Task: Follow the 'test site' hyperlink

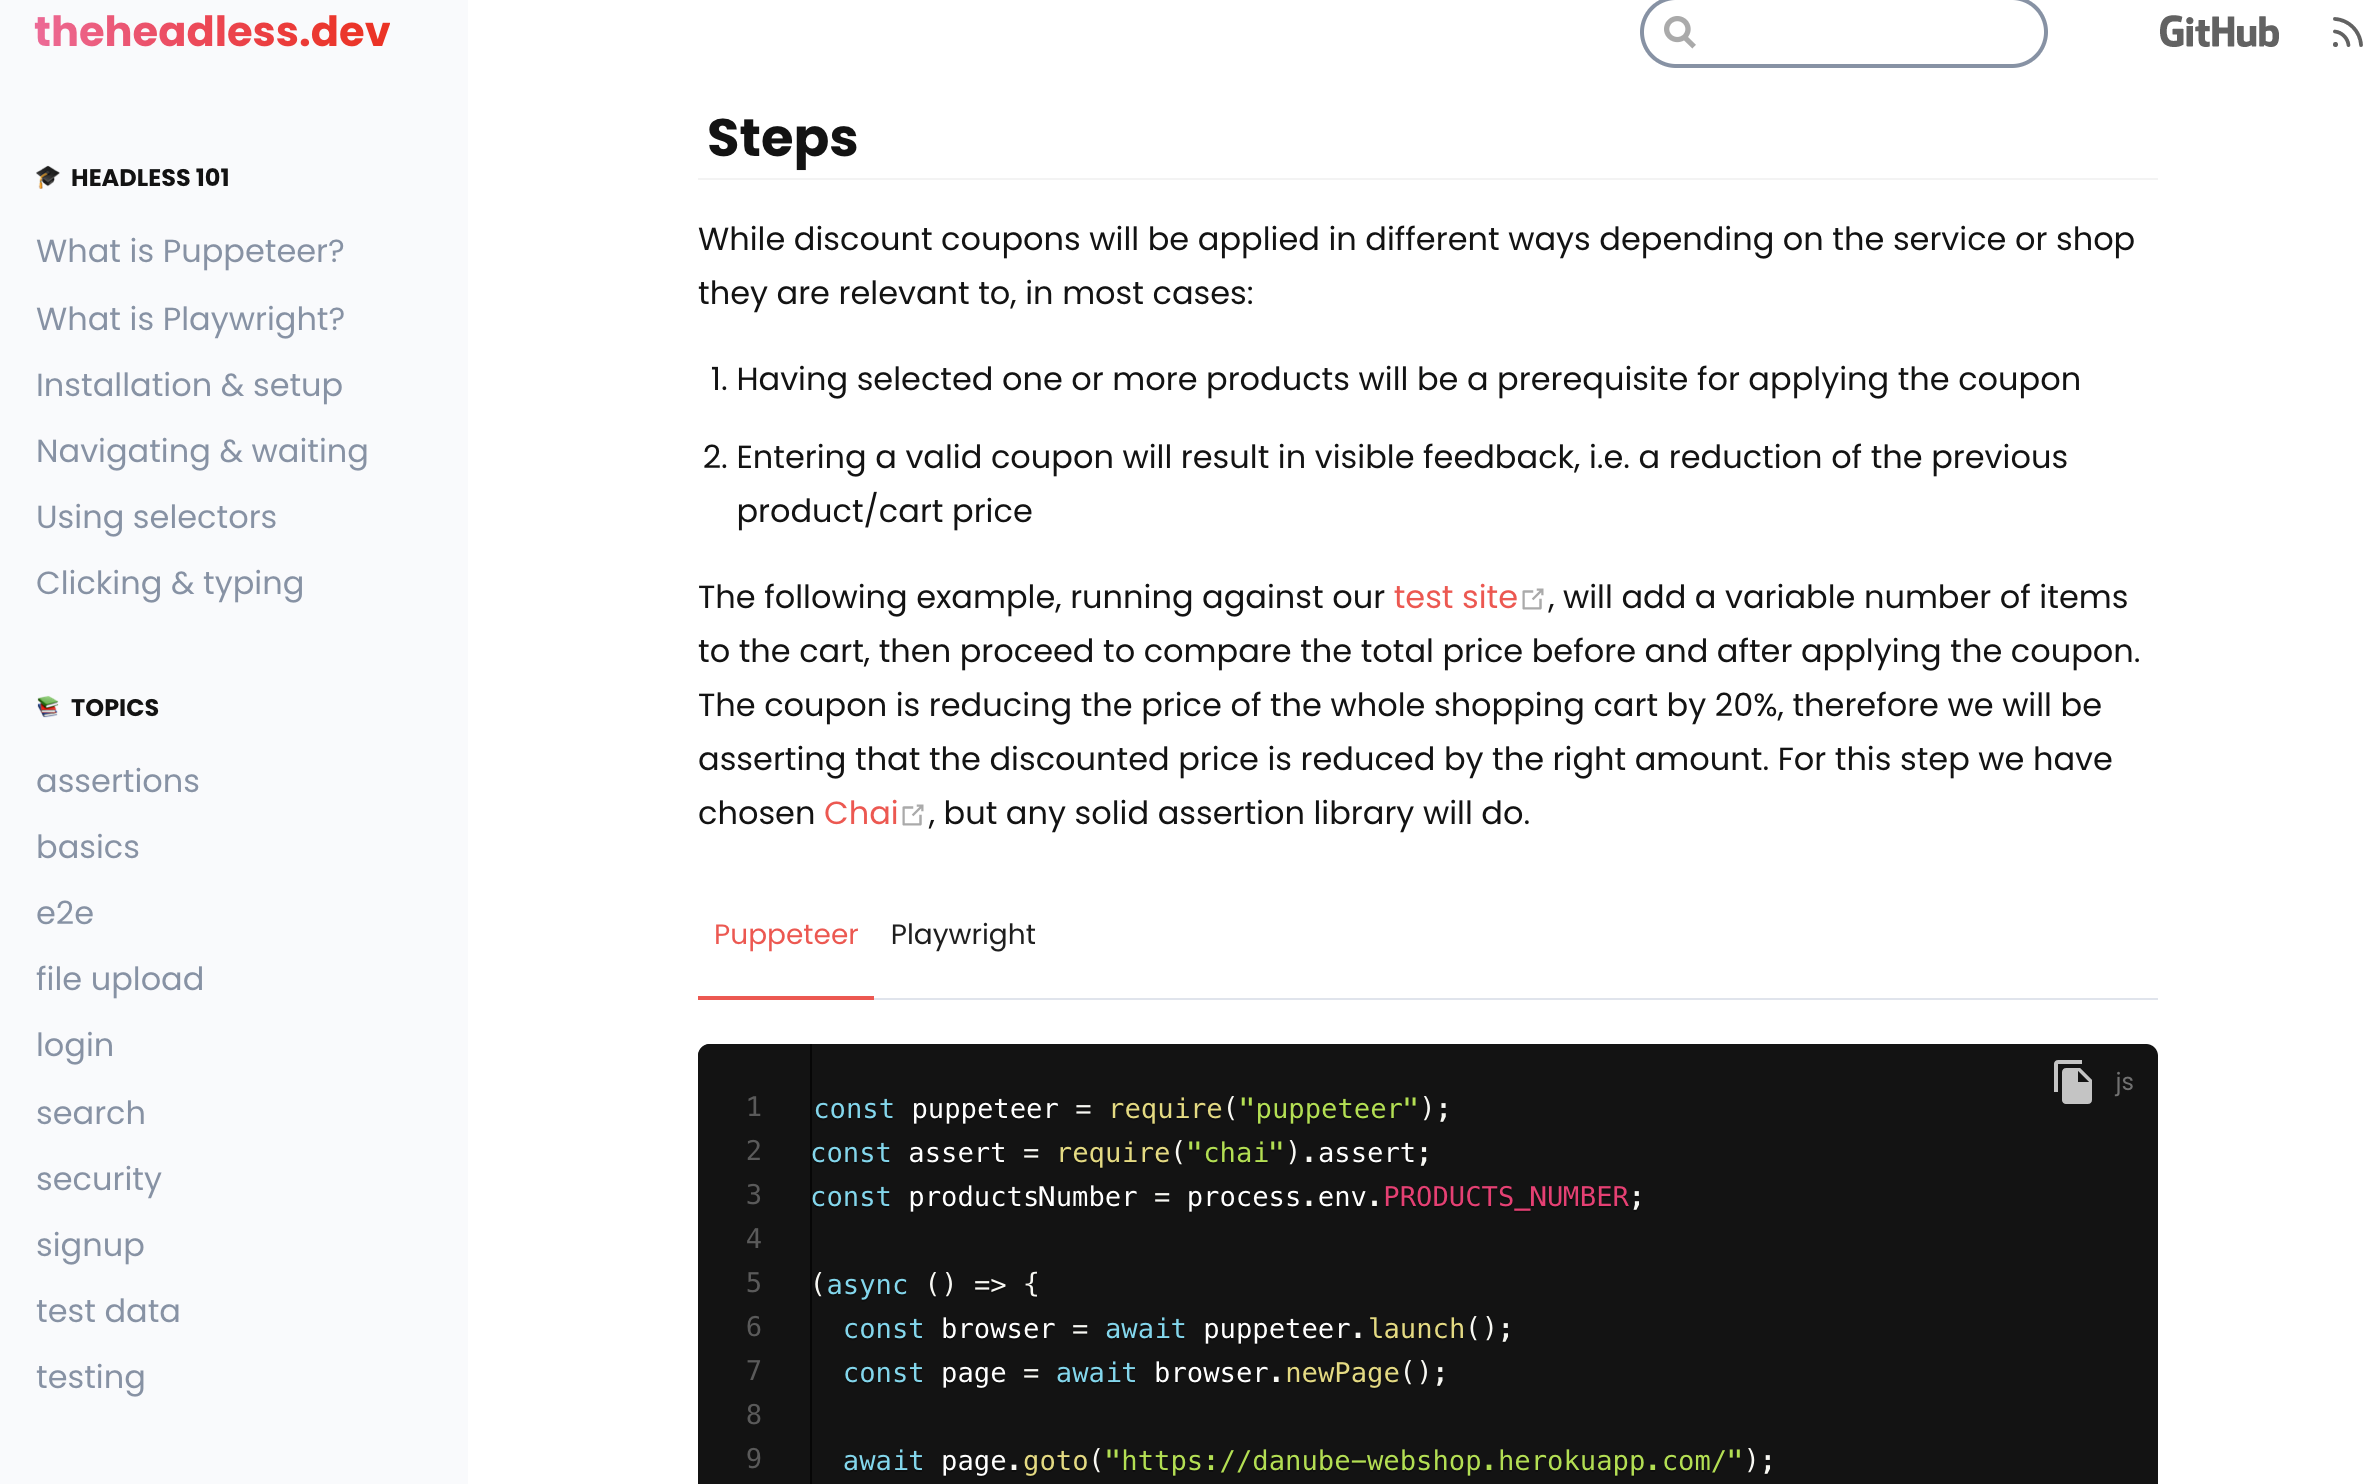Action: tap(1455, 596)
